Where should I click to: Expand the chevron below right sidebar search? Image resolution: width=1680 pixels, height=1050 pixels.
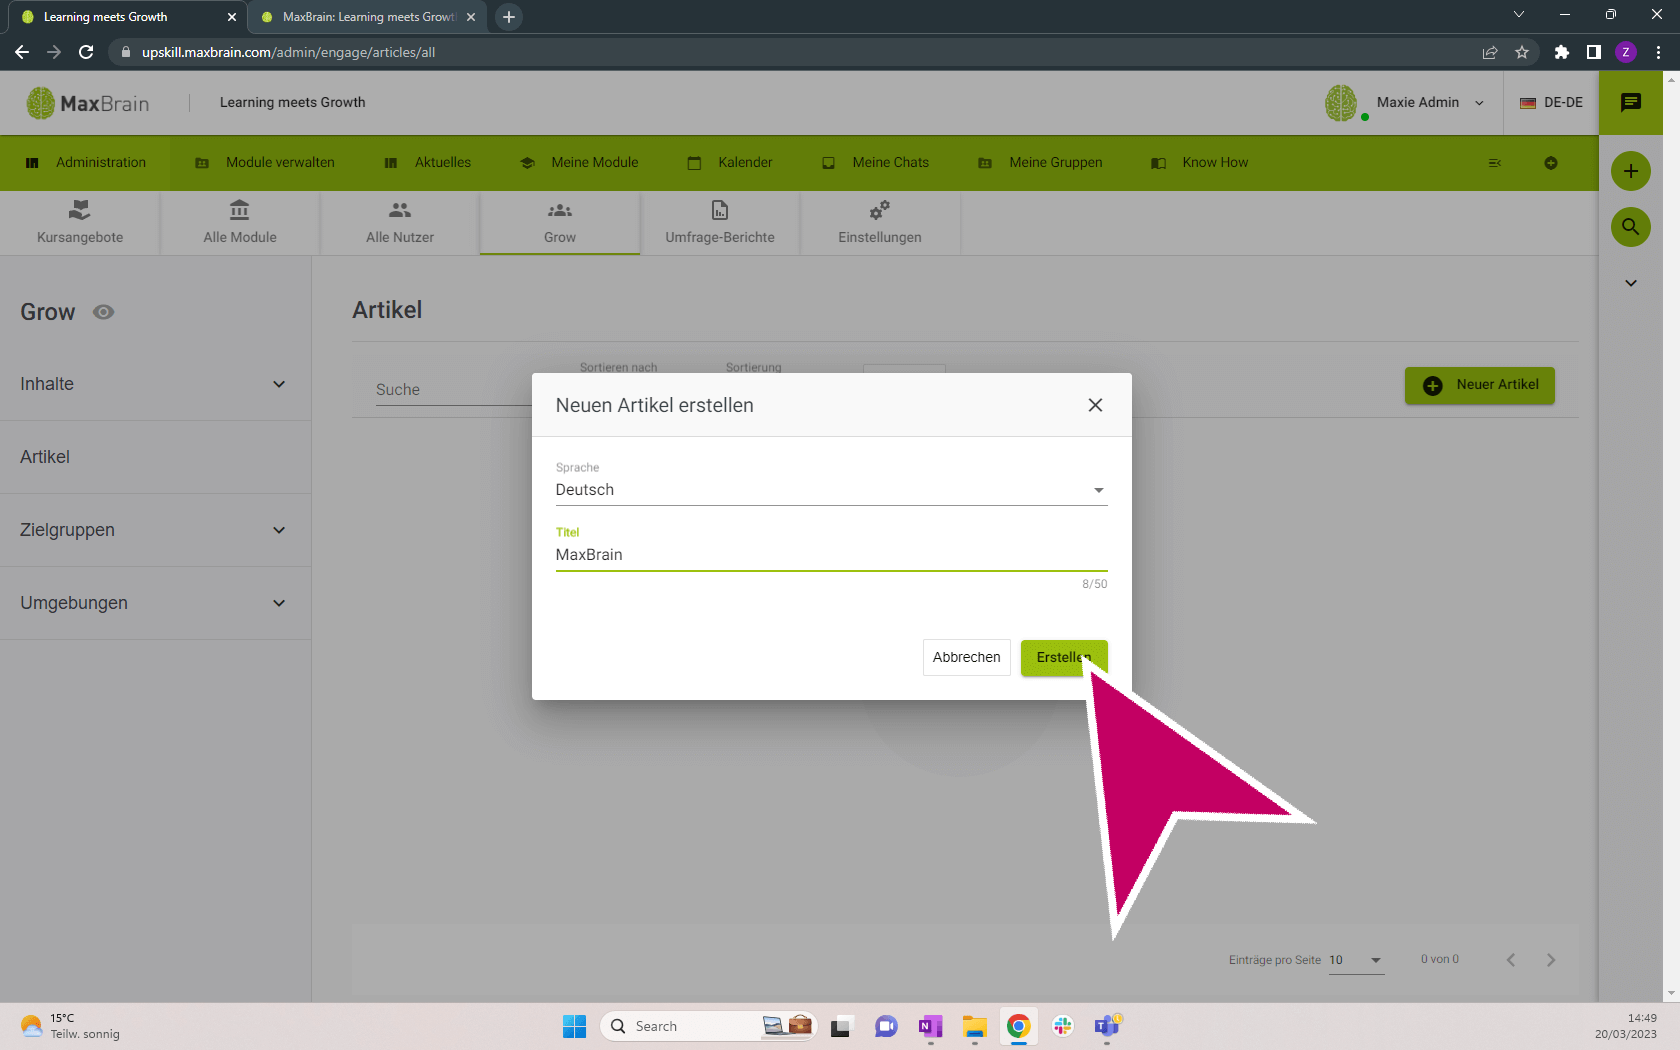(1631, 283)
